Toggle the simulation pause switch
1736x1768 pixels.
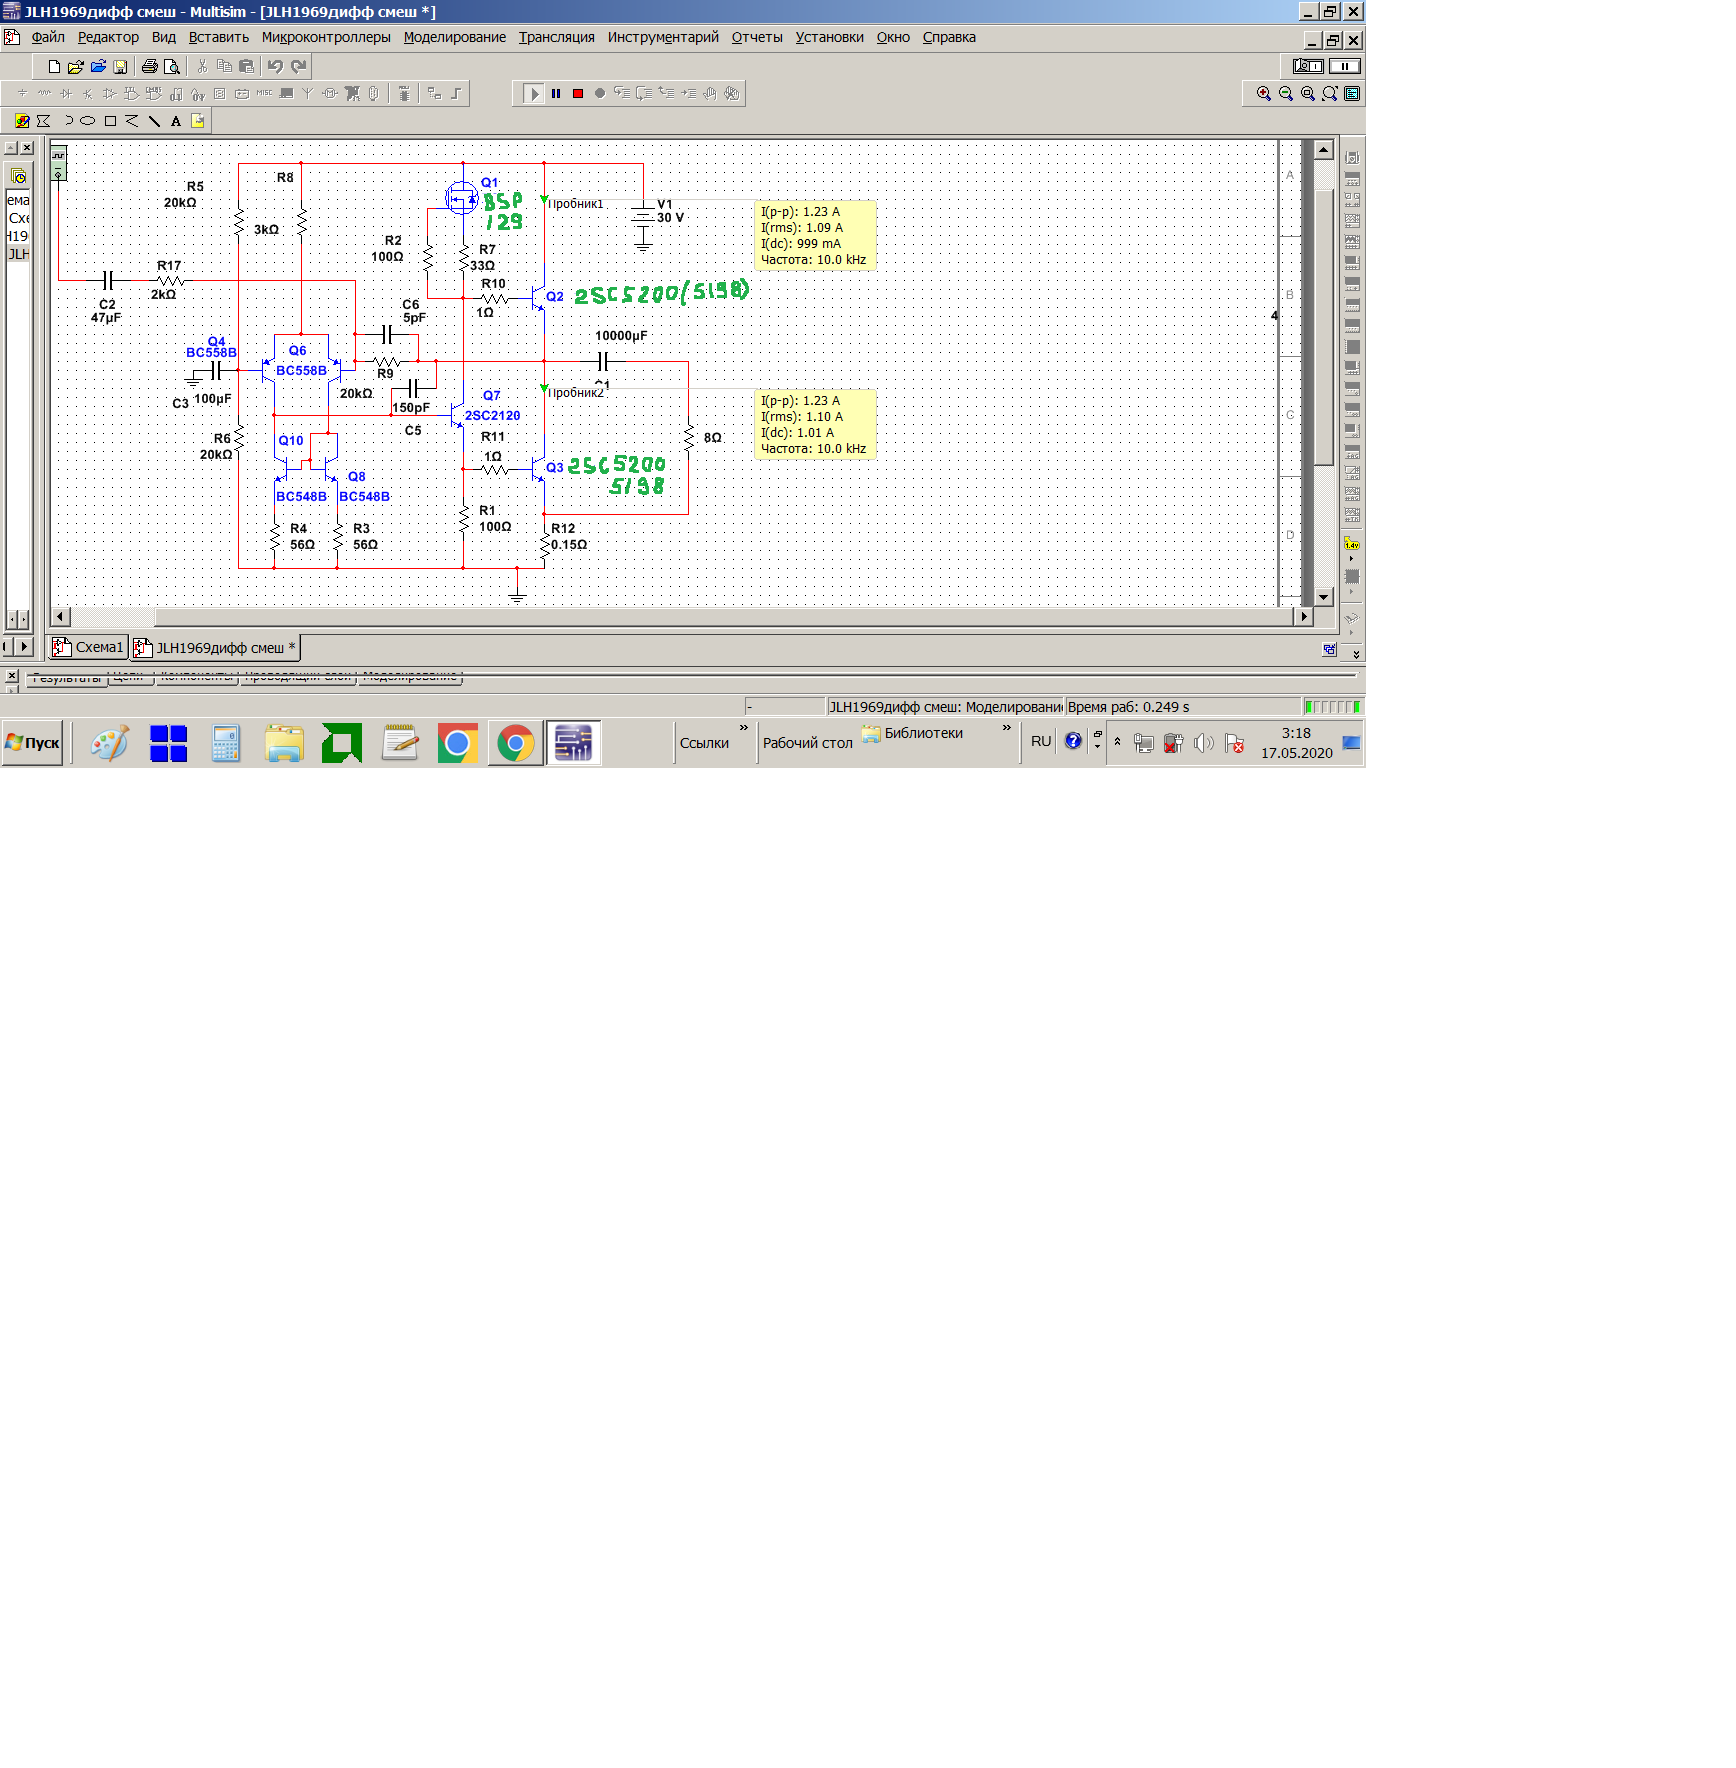[1345, 67]
